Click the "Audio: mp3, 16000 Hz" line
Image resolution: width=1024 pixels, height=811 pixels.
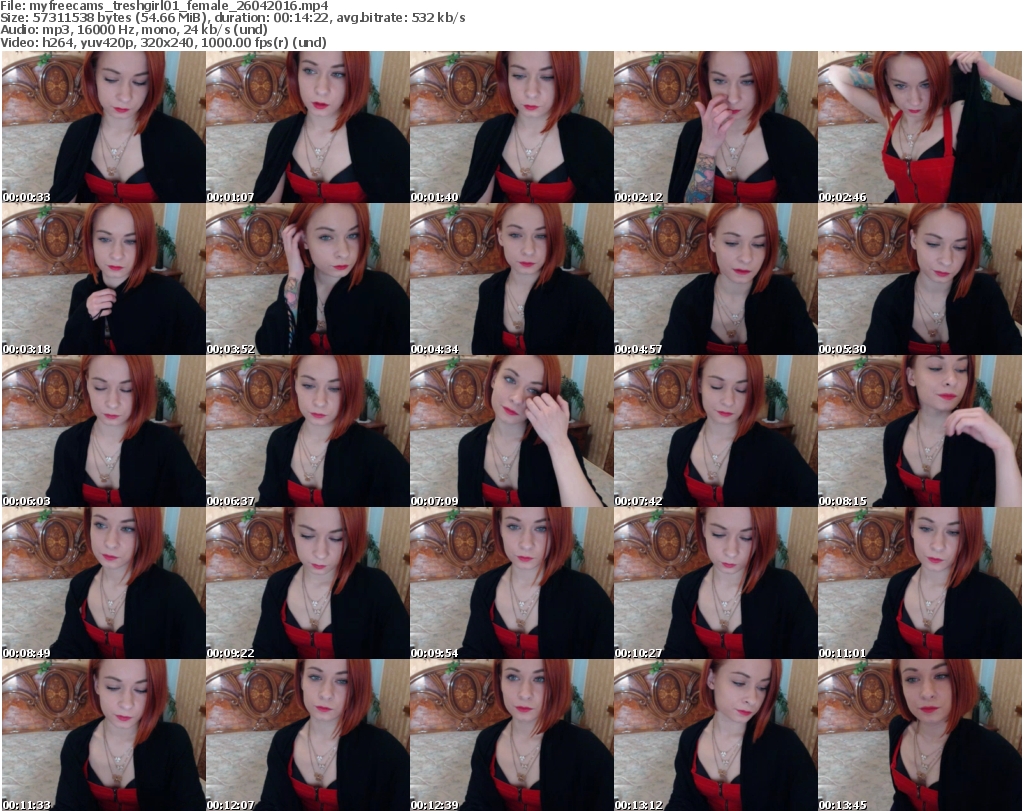134,30
